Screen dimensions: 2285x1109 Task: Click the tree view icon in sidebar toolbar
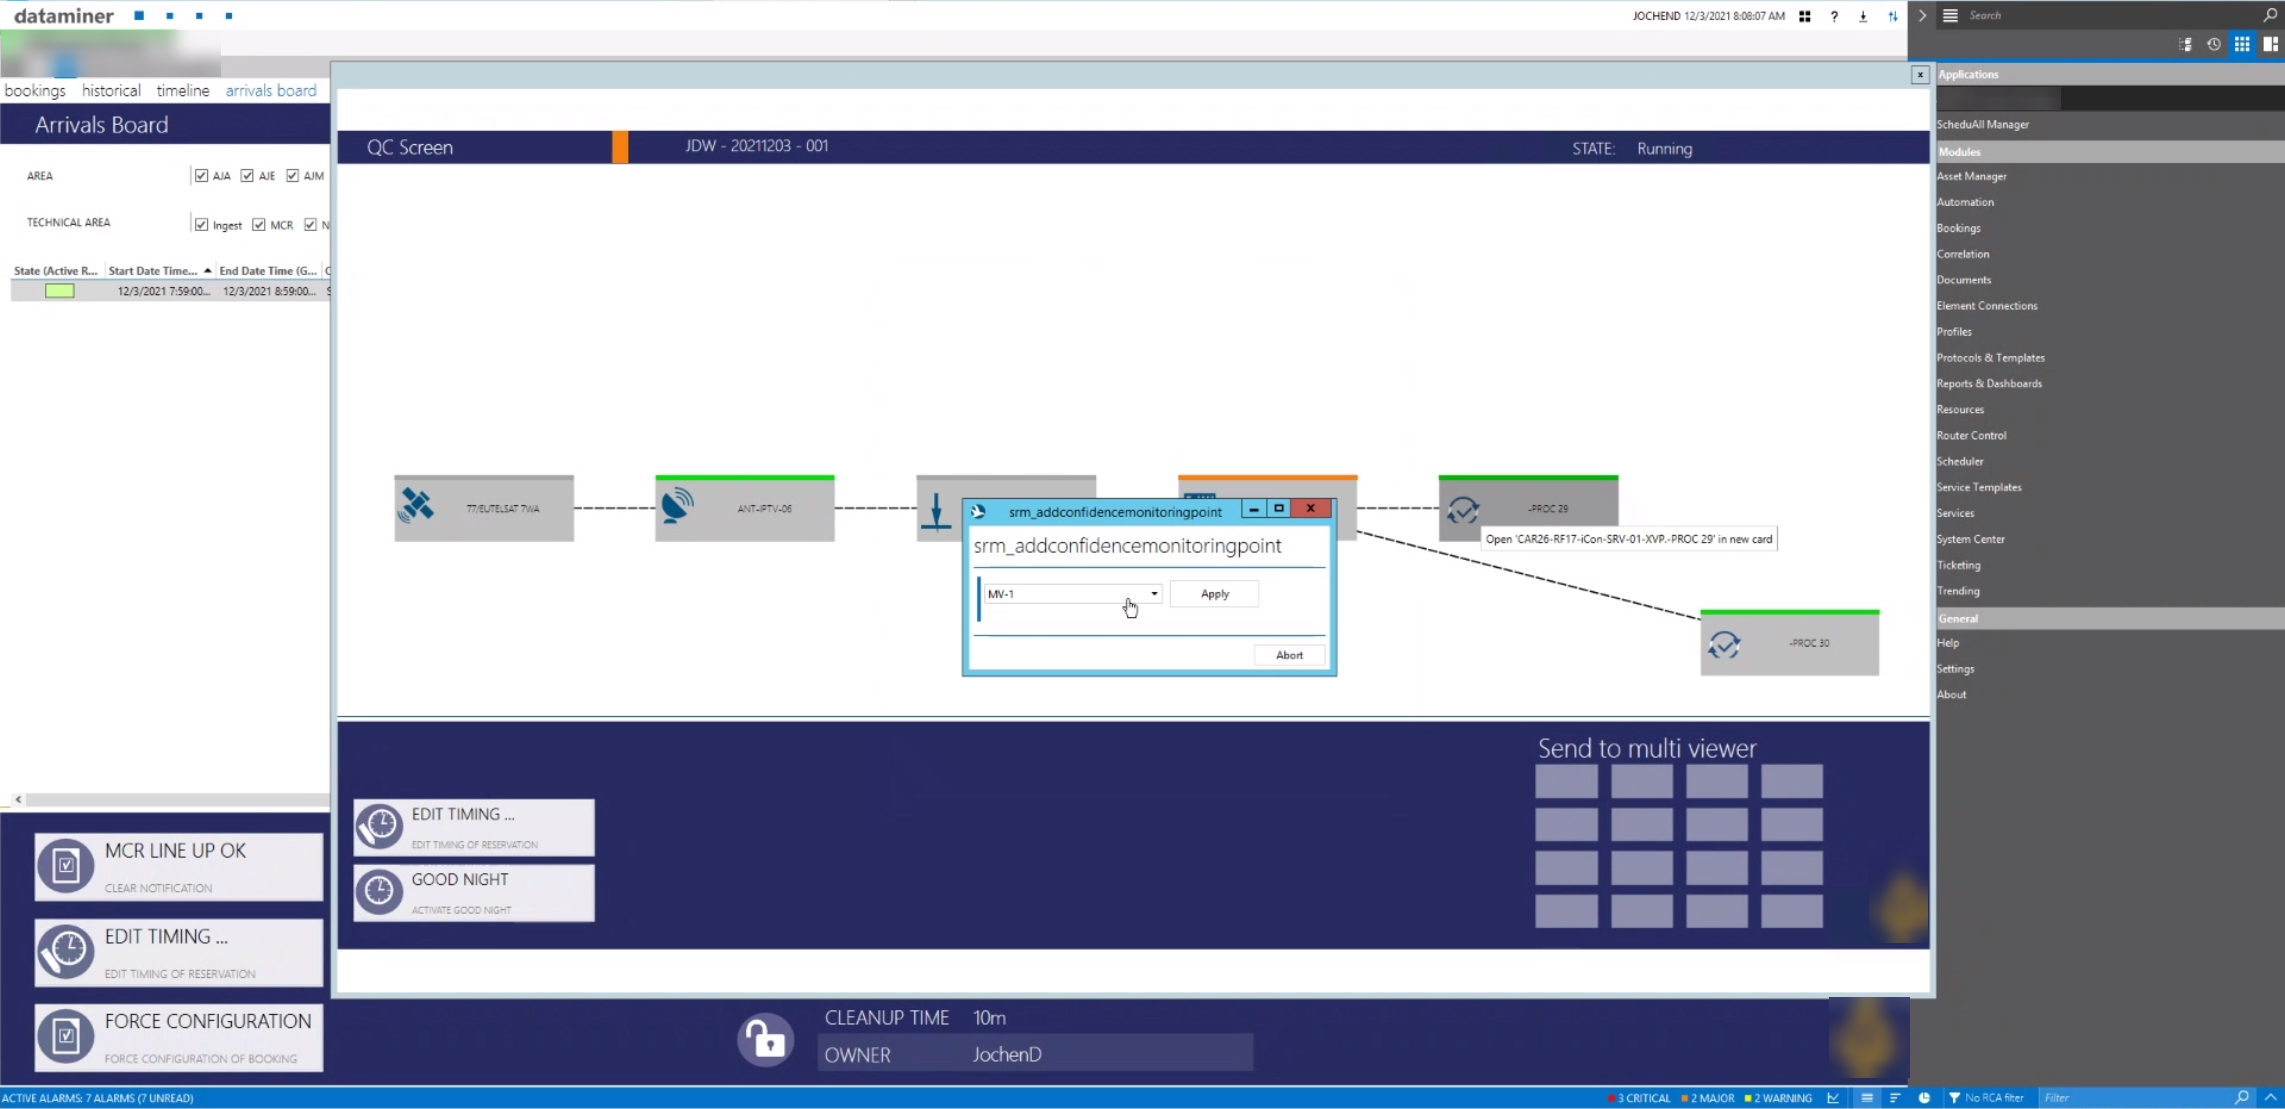point(2186,44)
